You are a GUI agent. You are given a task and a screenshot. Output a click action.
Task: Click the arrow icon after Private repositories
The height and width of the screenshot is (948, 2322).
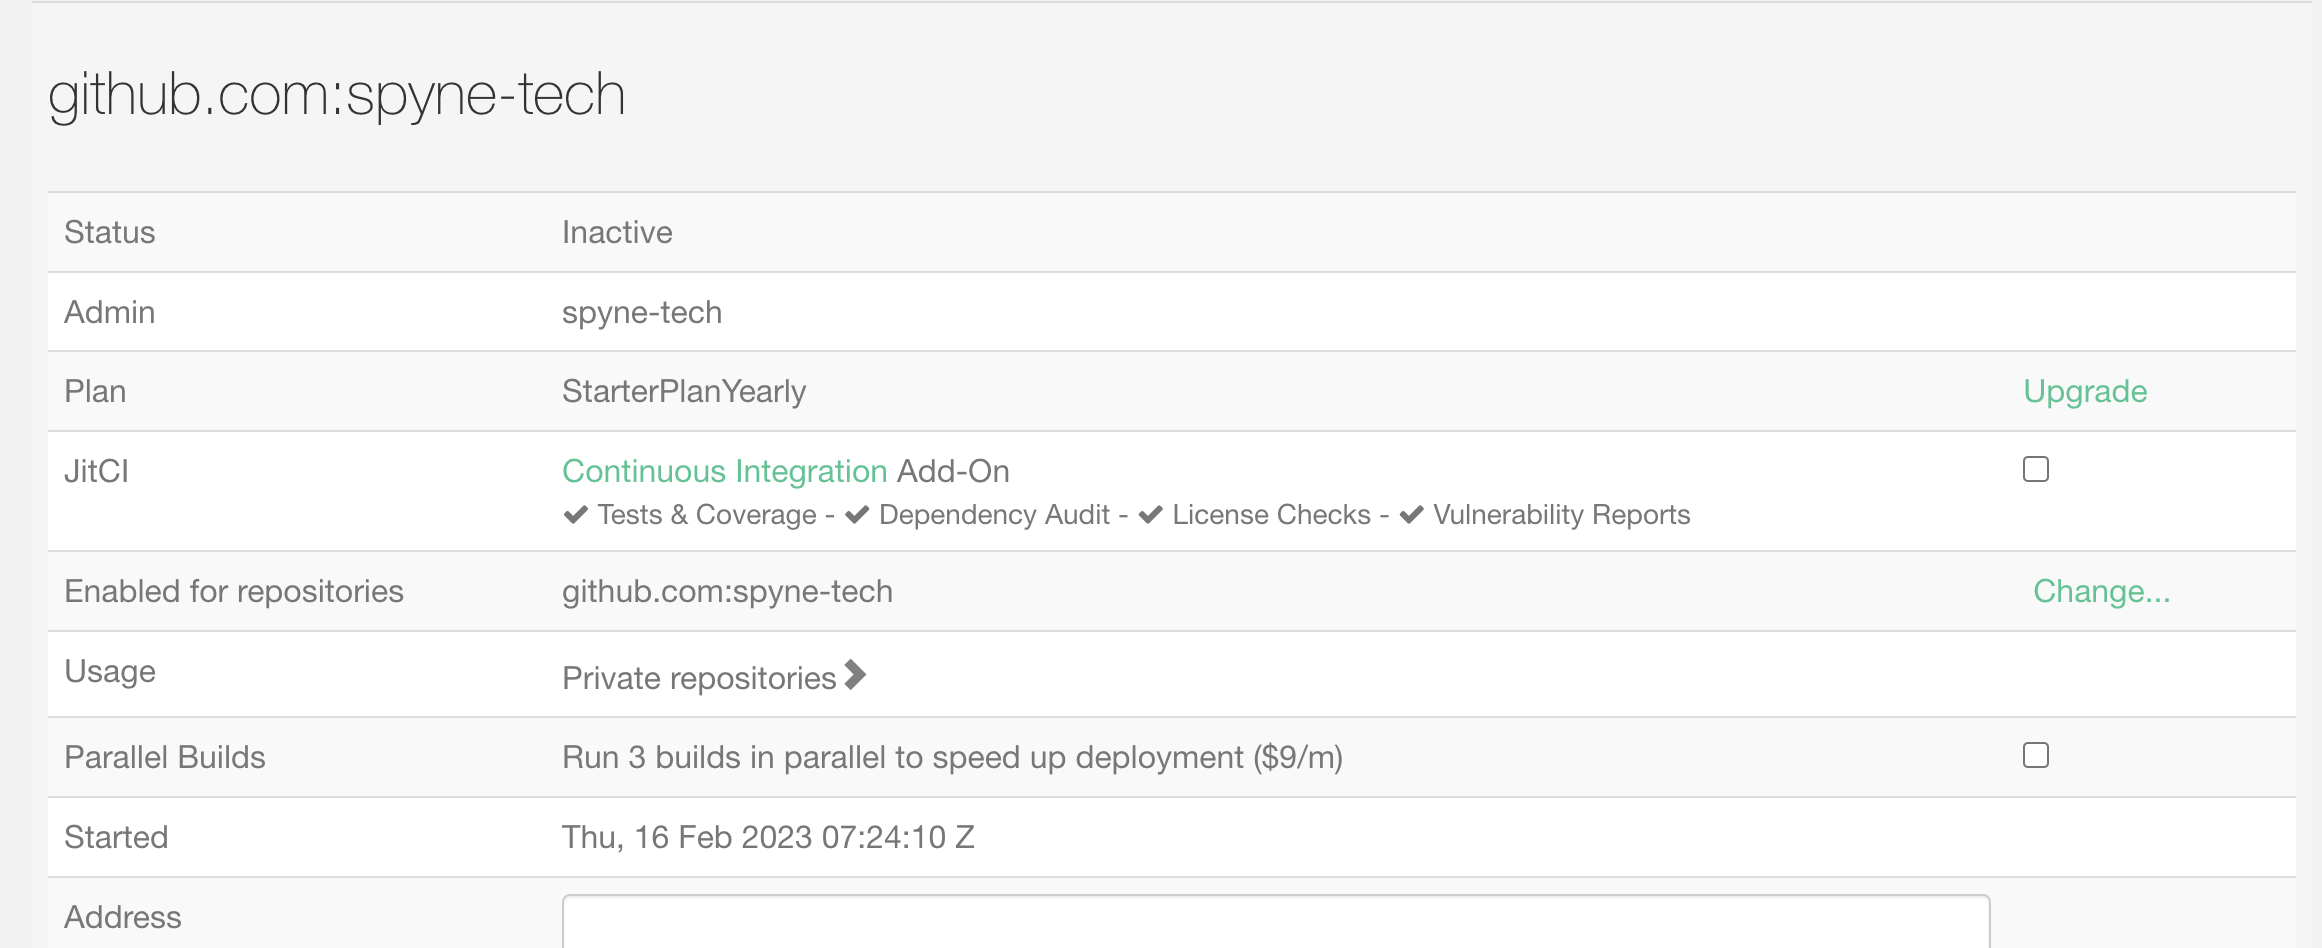coord(855,675)
